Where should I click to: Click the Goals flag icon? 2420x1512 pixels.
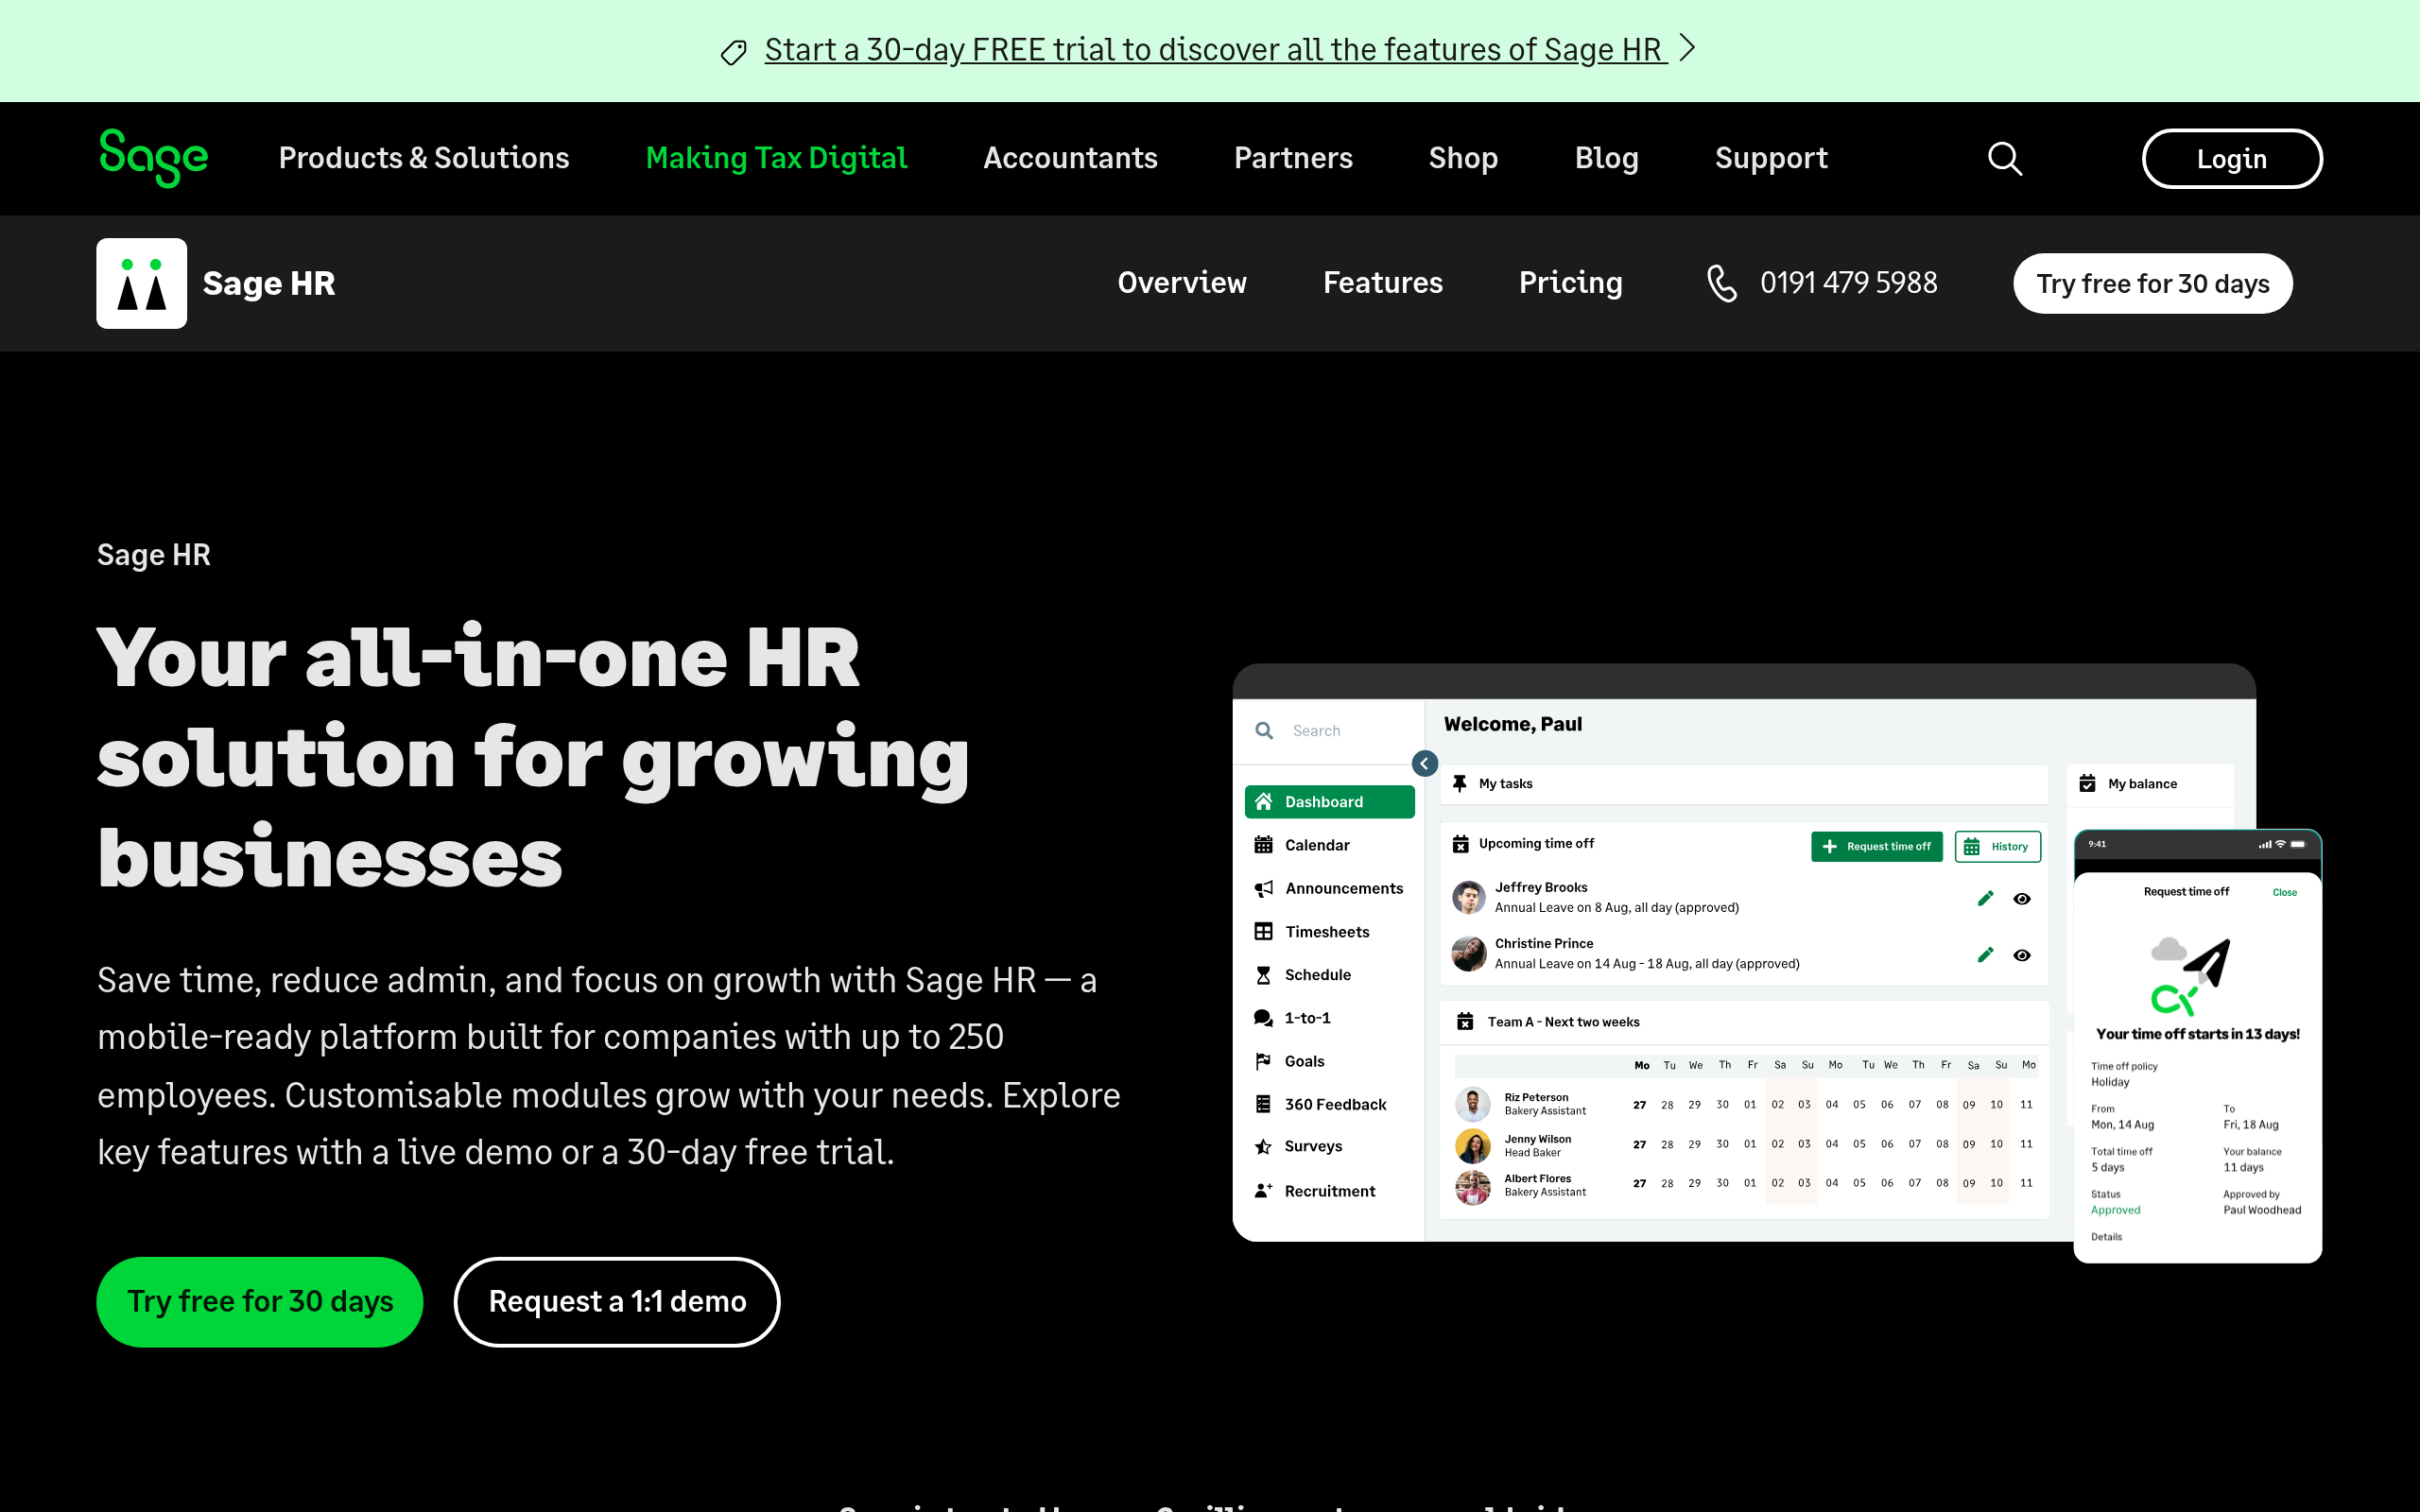point(1263,1061)
